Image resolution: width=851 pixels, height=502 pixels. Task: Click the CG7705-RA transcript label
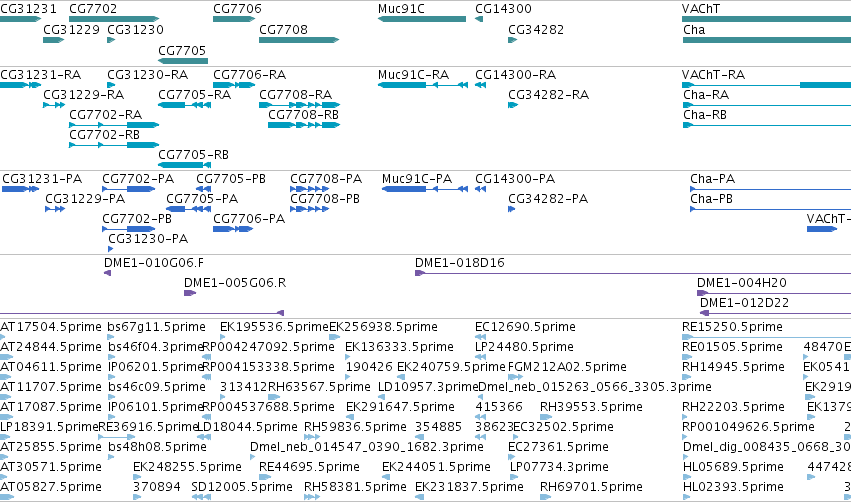click(194, 95)
